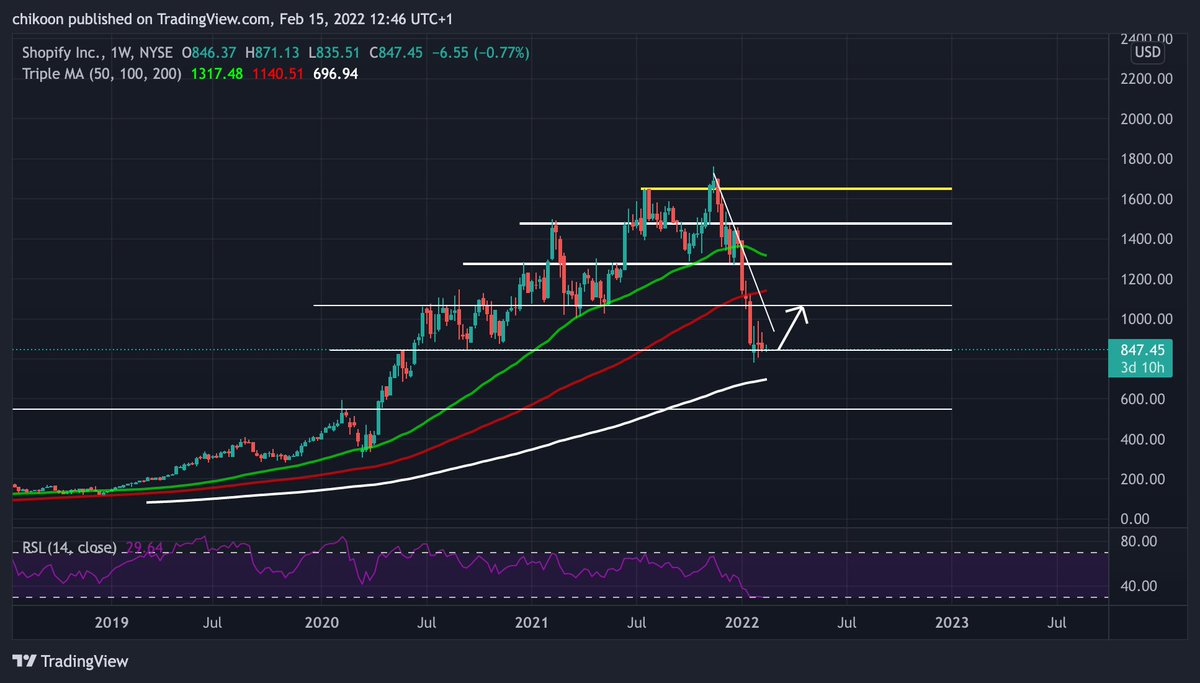
Task: Click the TradingView logo at bottom
Action: pos(70,661)
